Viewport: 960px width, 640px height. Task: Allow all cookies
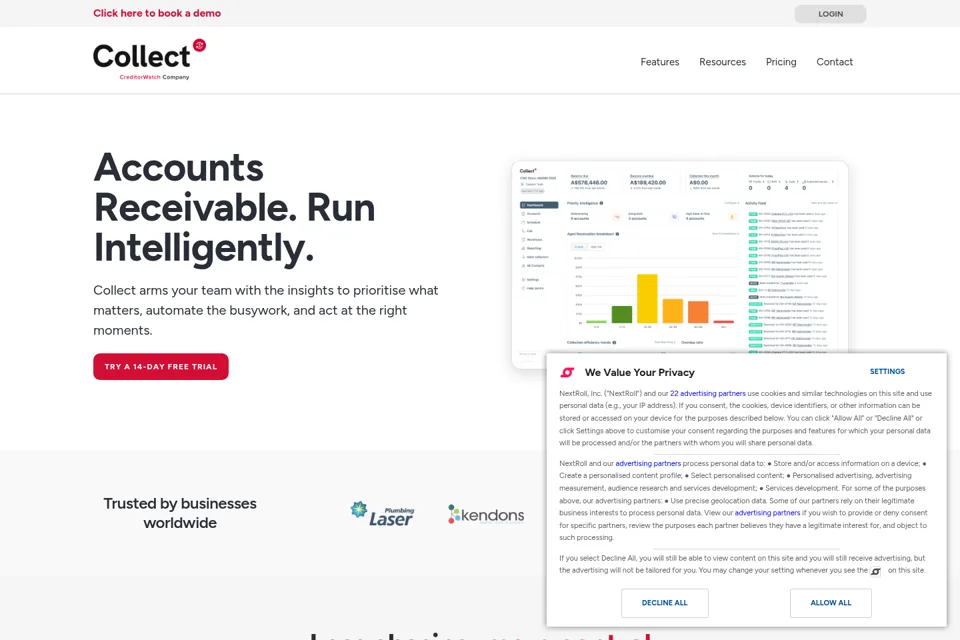830,603
